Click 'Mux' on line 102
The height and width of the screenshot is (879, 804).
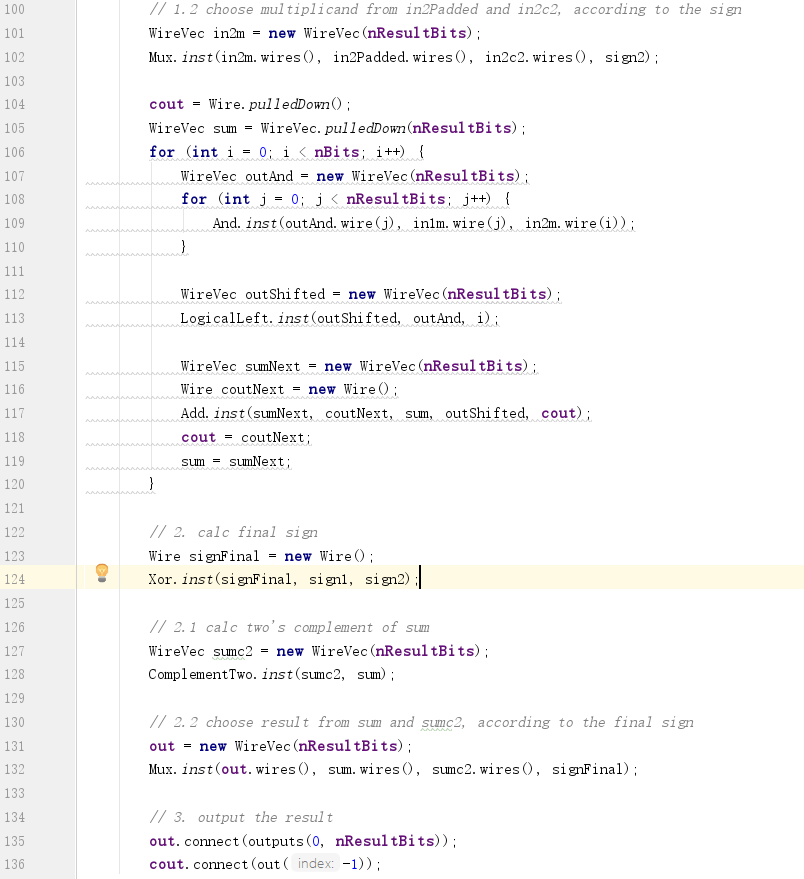coord(162,57)
